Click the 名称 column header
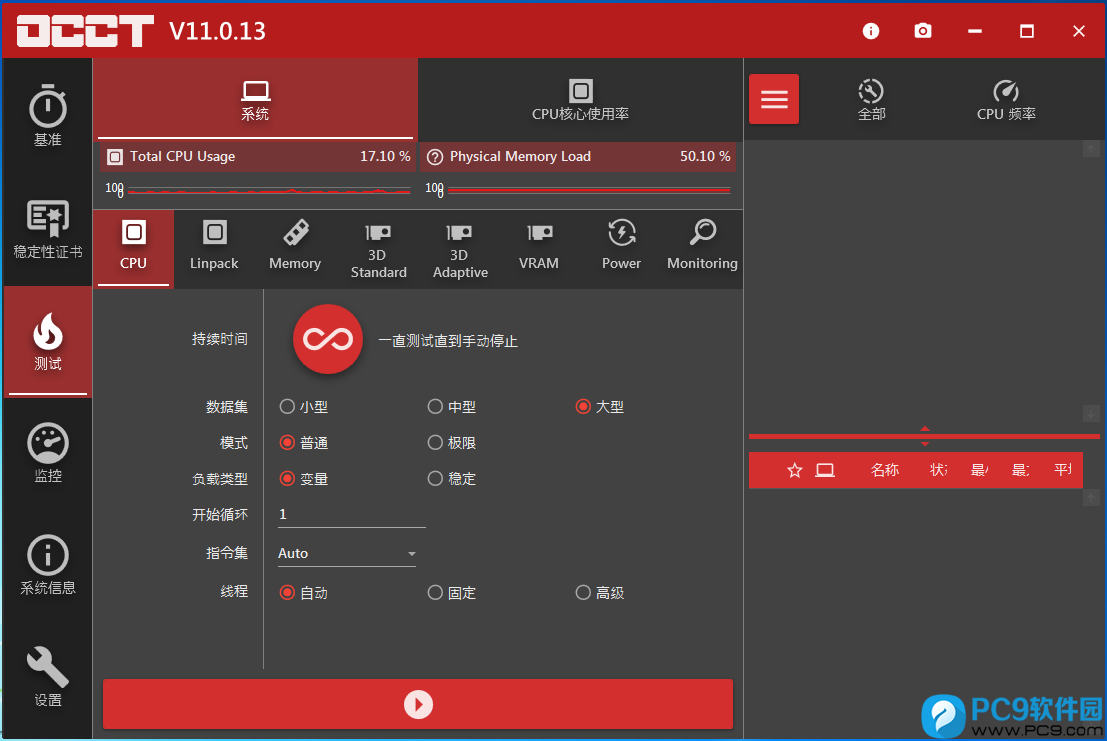1107x741 pixels. pos(885,470)
